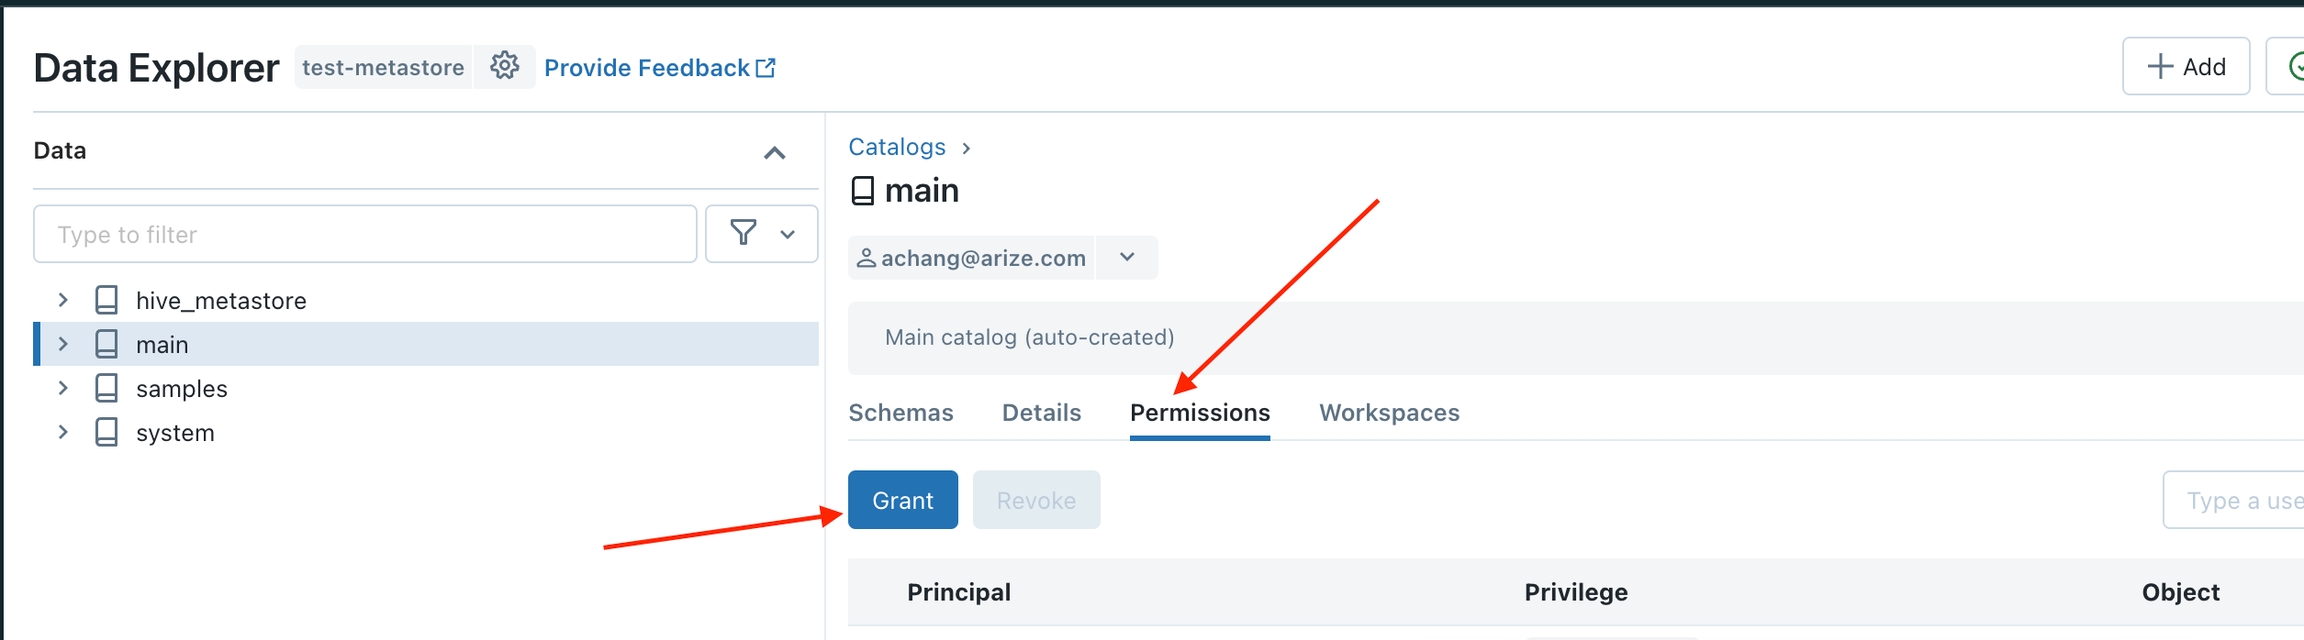
Task: Click the system catalog book icon
Action: tap(106, 432)
